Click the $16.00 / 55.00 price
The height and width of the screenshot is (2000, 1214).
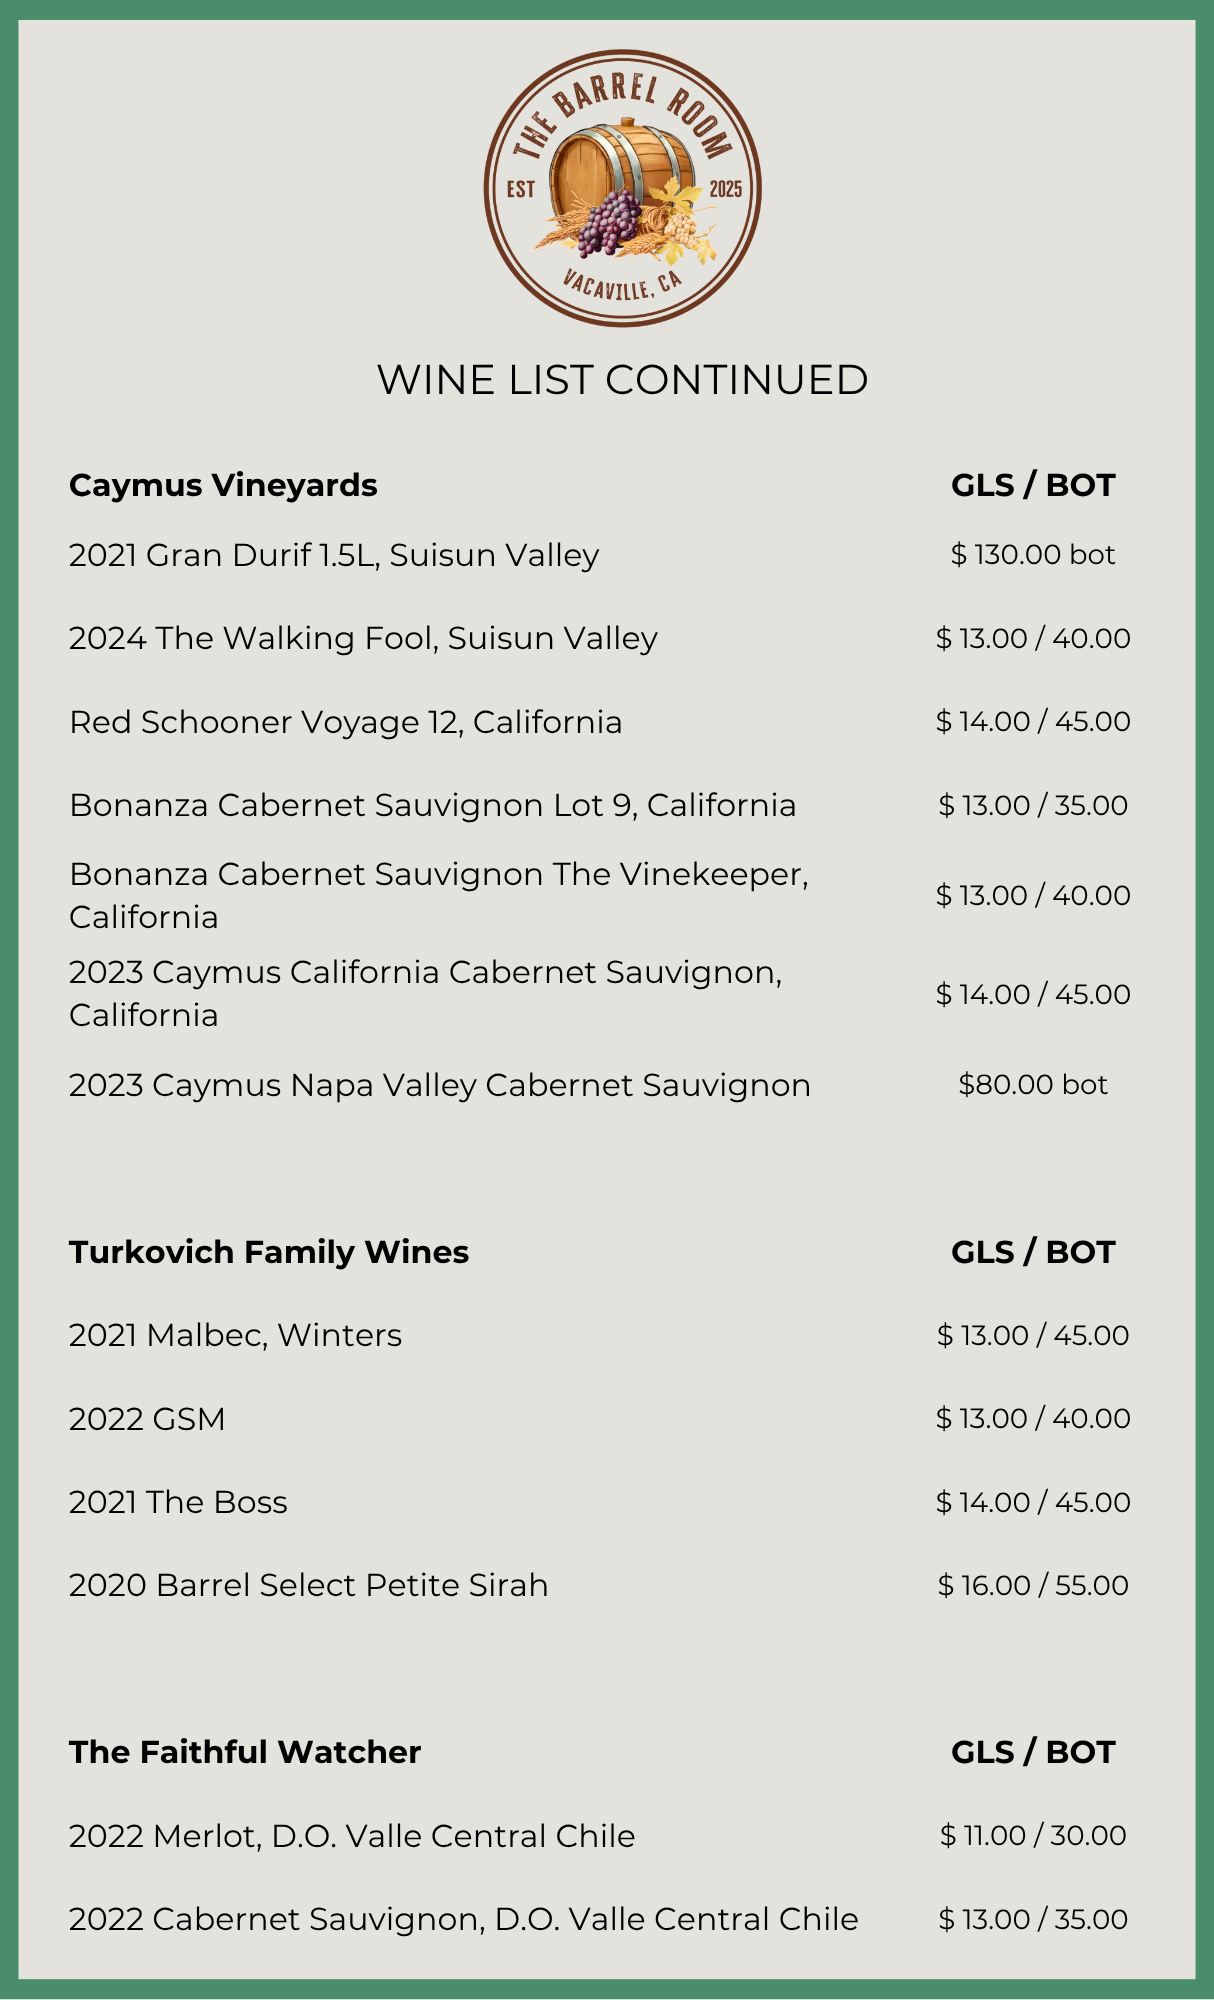[1033, 1585]
